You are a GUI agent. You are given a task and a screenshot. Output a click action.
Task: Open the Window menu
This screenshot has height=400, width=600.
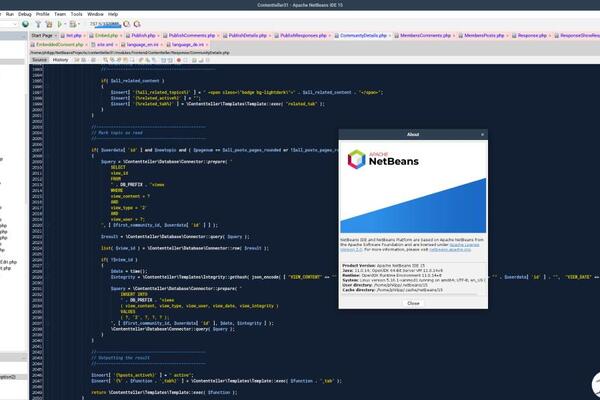click(x=95, y=14)
